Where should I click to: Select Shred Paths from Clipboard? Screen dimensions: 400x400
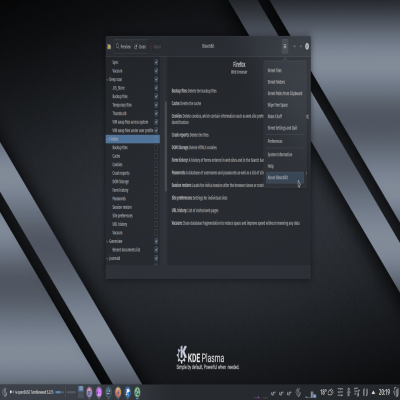click(285, 93)
